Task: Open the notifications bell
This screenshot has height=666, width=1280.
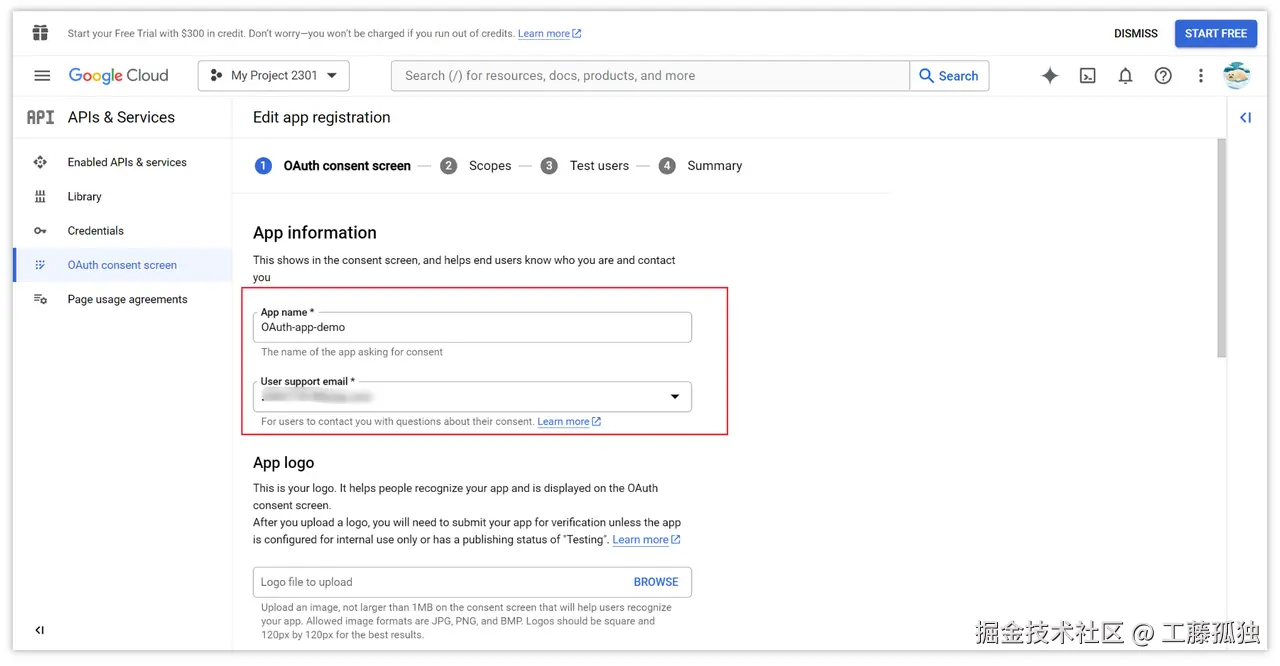Action: click(x=1125, y=75)
